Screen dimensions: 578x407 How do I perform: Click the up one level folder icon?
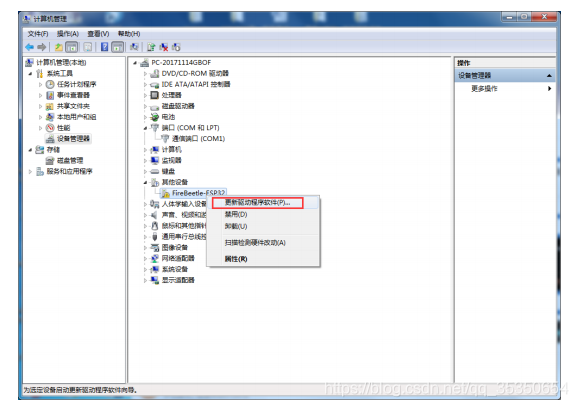(x=59, y=47)
